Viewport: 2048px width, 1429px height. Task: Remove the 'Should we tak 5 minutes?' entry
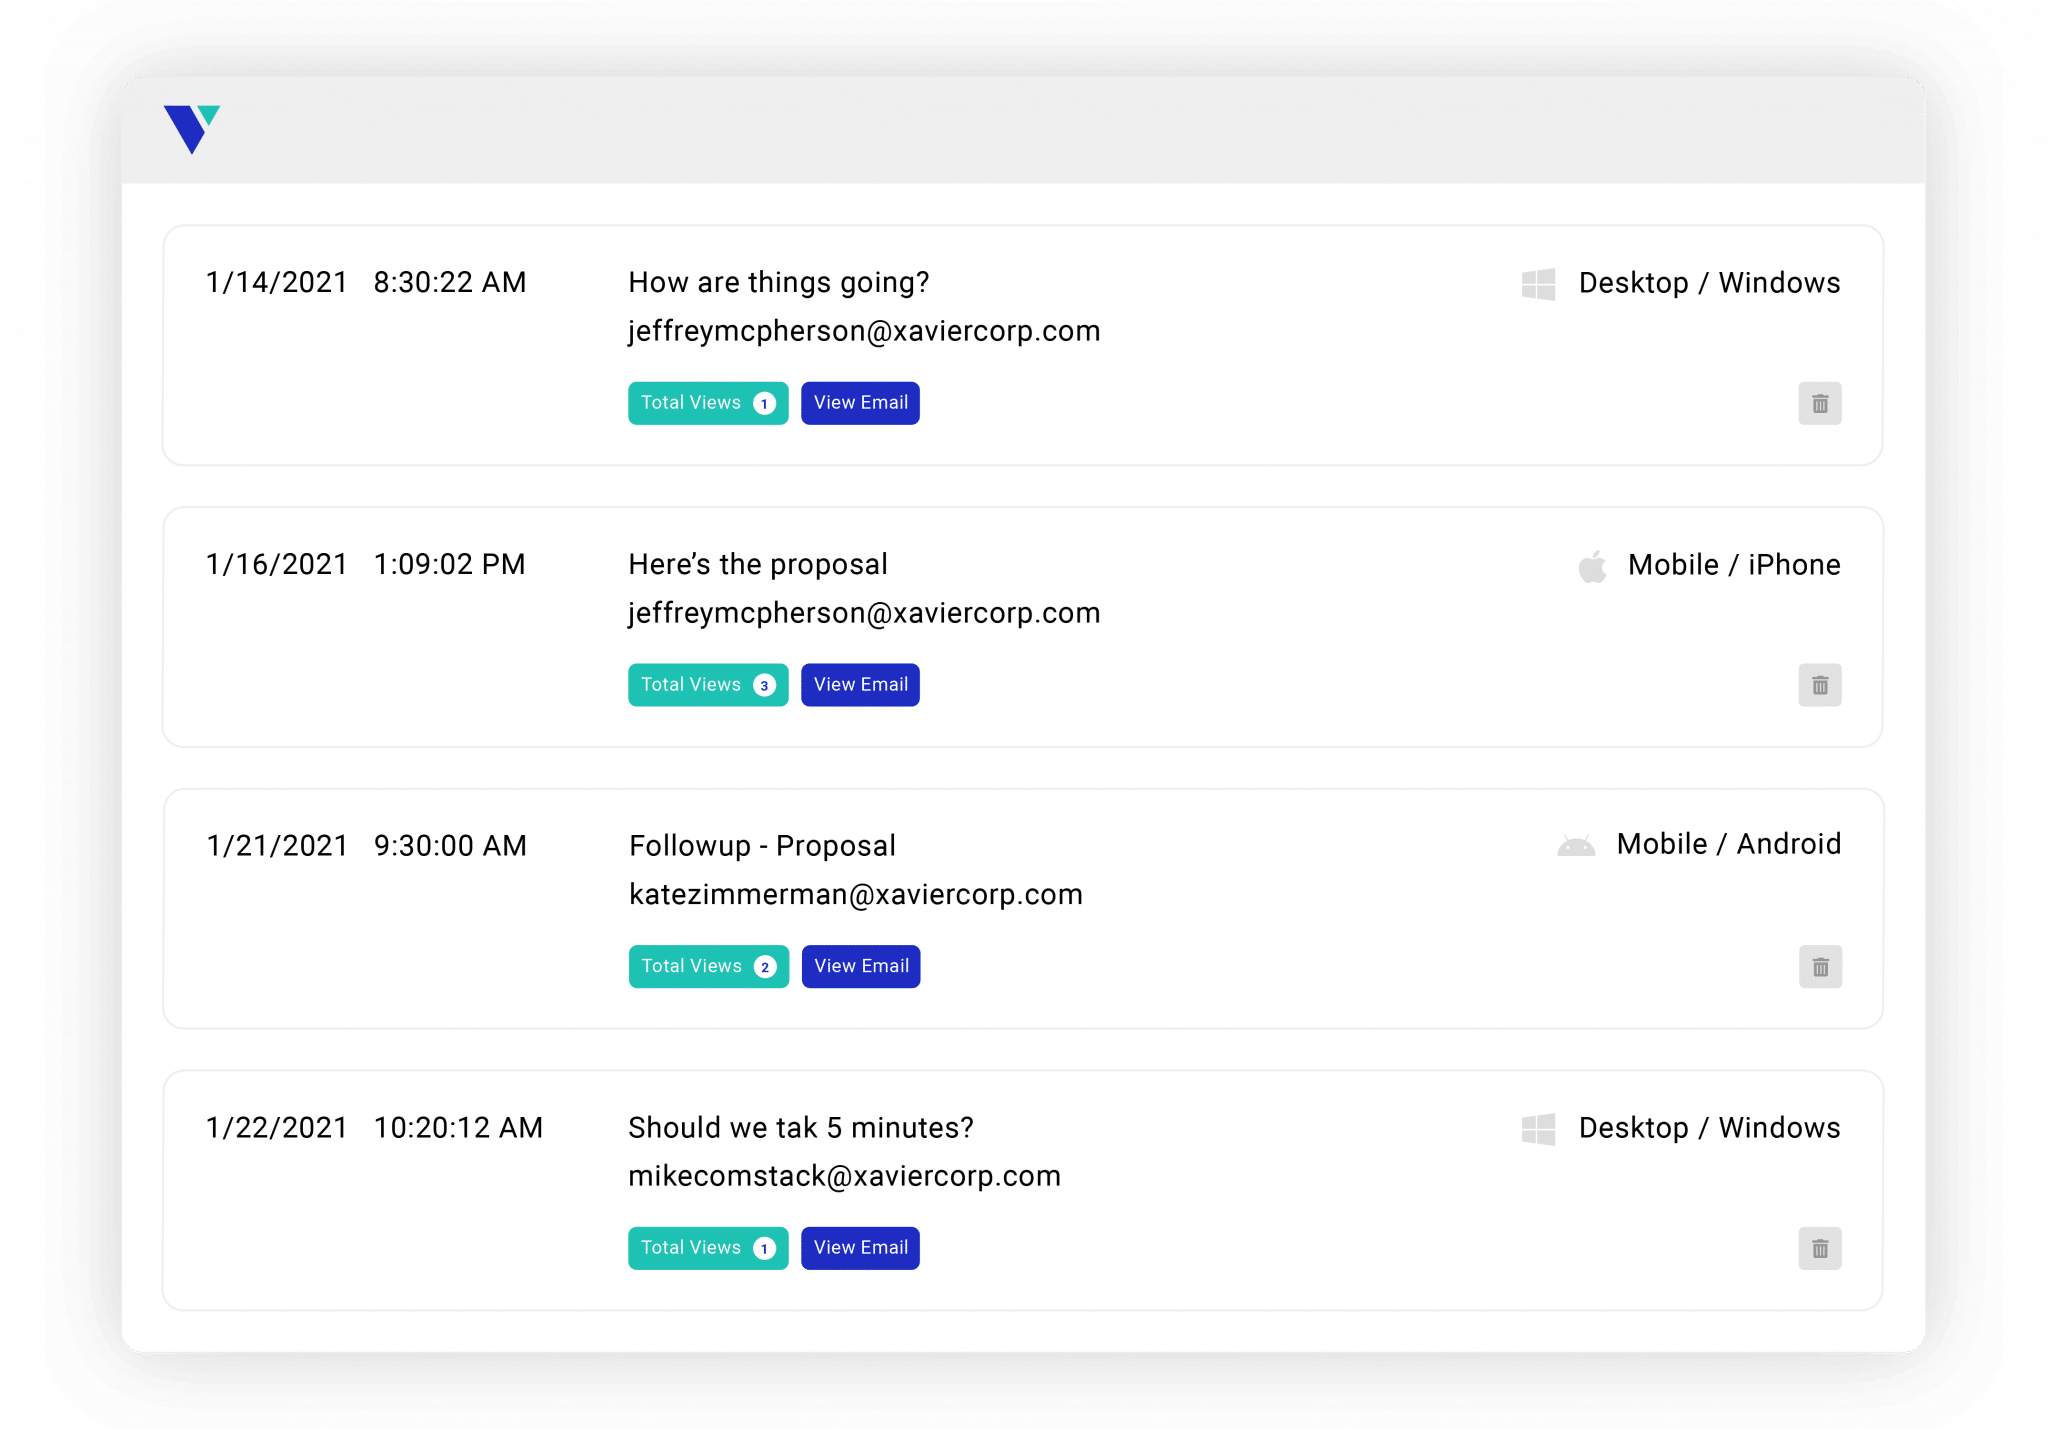click(1819, 1248)
